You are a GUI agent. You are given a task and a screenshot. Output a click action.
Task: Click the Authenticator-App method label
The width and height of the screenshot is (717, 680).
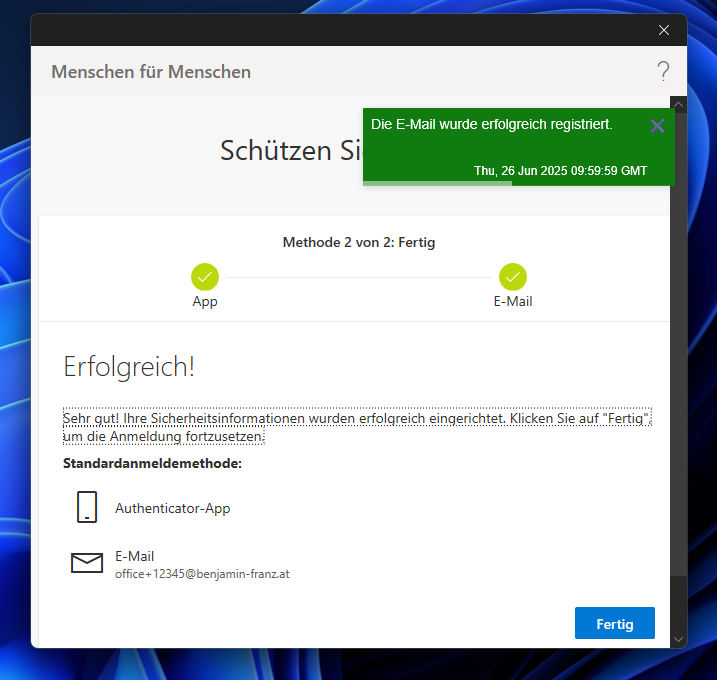coord(172,508)
